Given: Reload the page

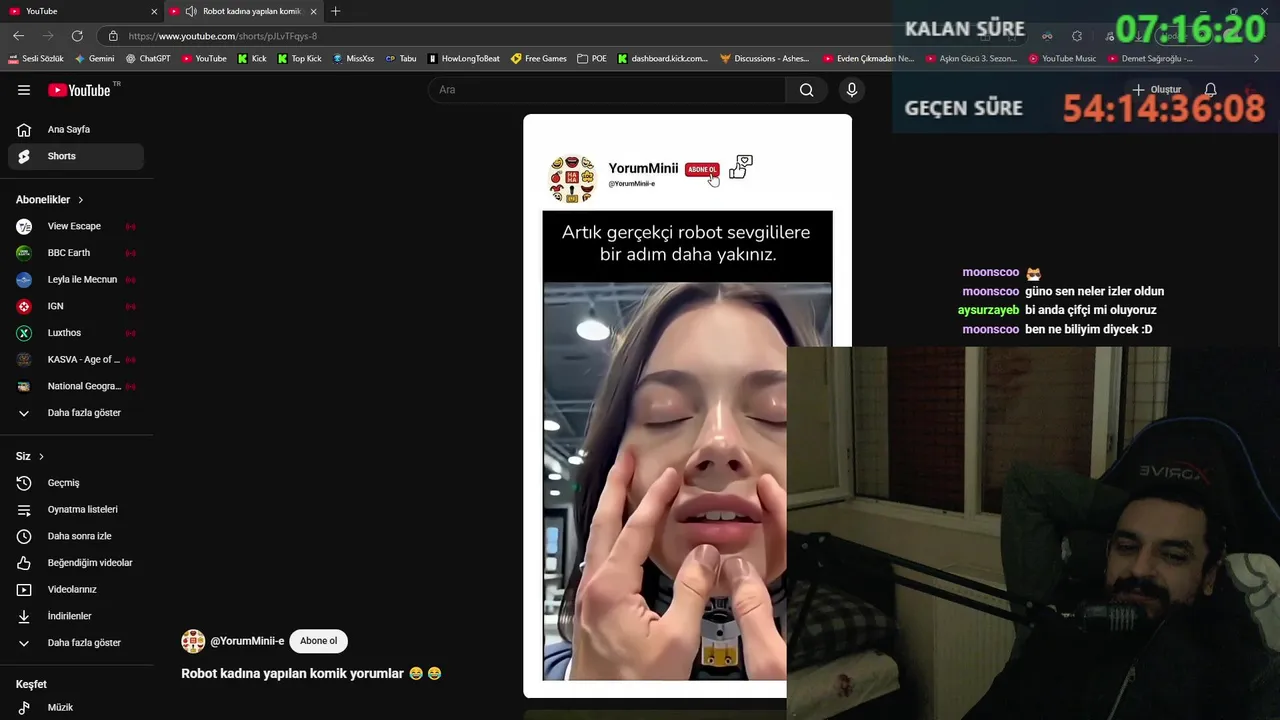Looking at the screenshot, I should click(x=77, y=36).
